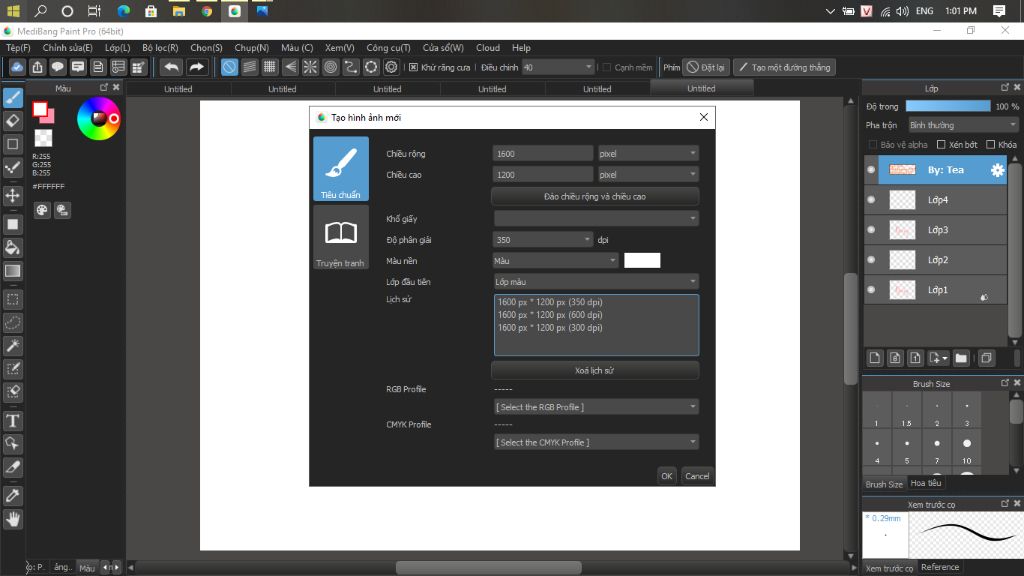Click the Undo arrow in toolbar
Image resolution: width=1024 pixels, height=576 pixels.
171,67
